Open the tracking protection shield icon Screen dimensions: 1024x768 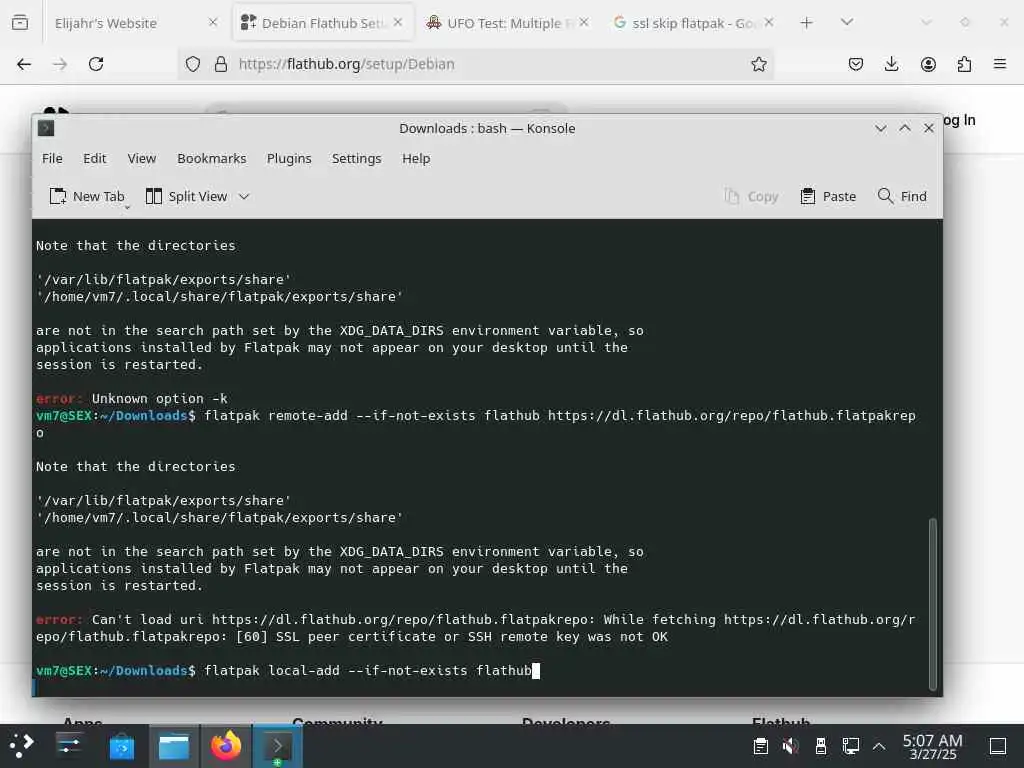pyautogui.click(x=193, y=64)
